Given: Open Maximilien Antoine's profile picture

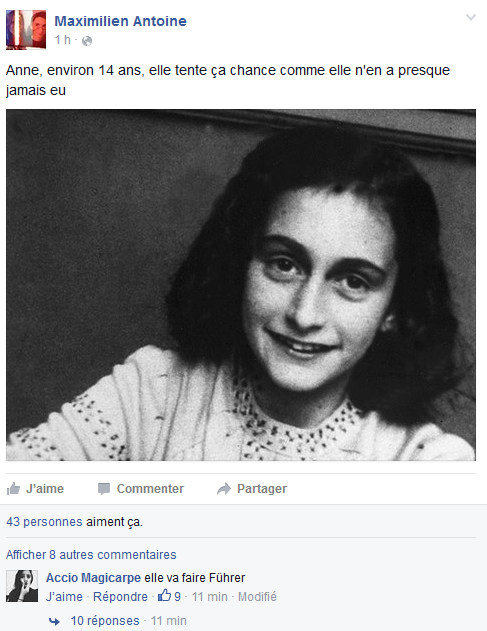Looking at the screenshot, I should coord(26,30).
